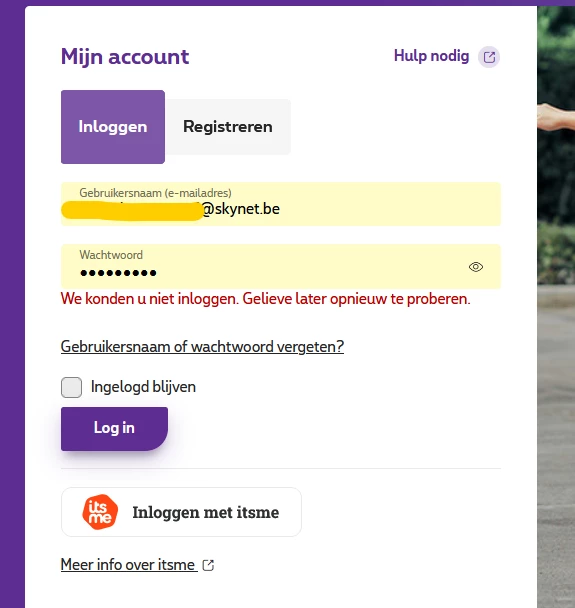Open the Registreren tab
The height and width of the screenshot is (608, 575).
228,127
